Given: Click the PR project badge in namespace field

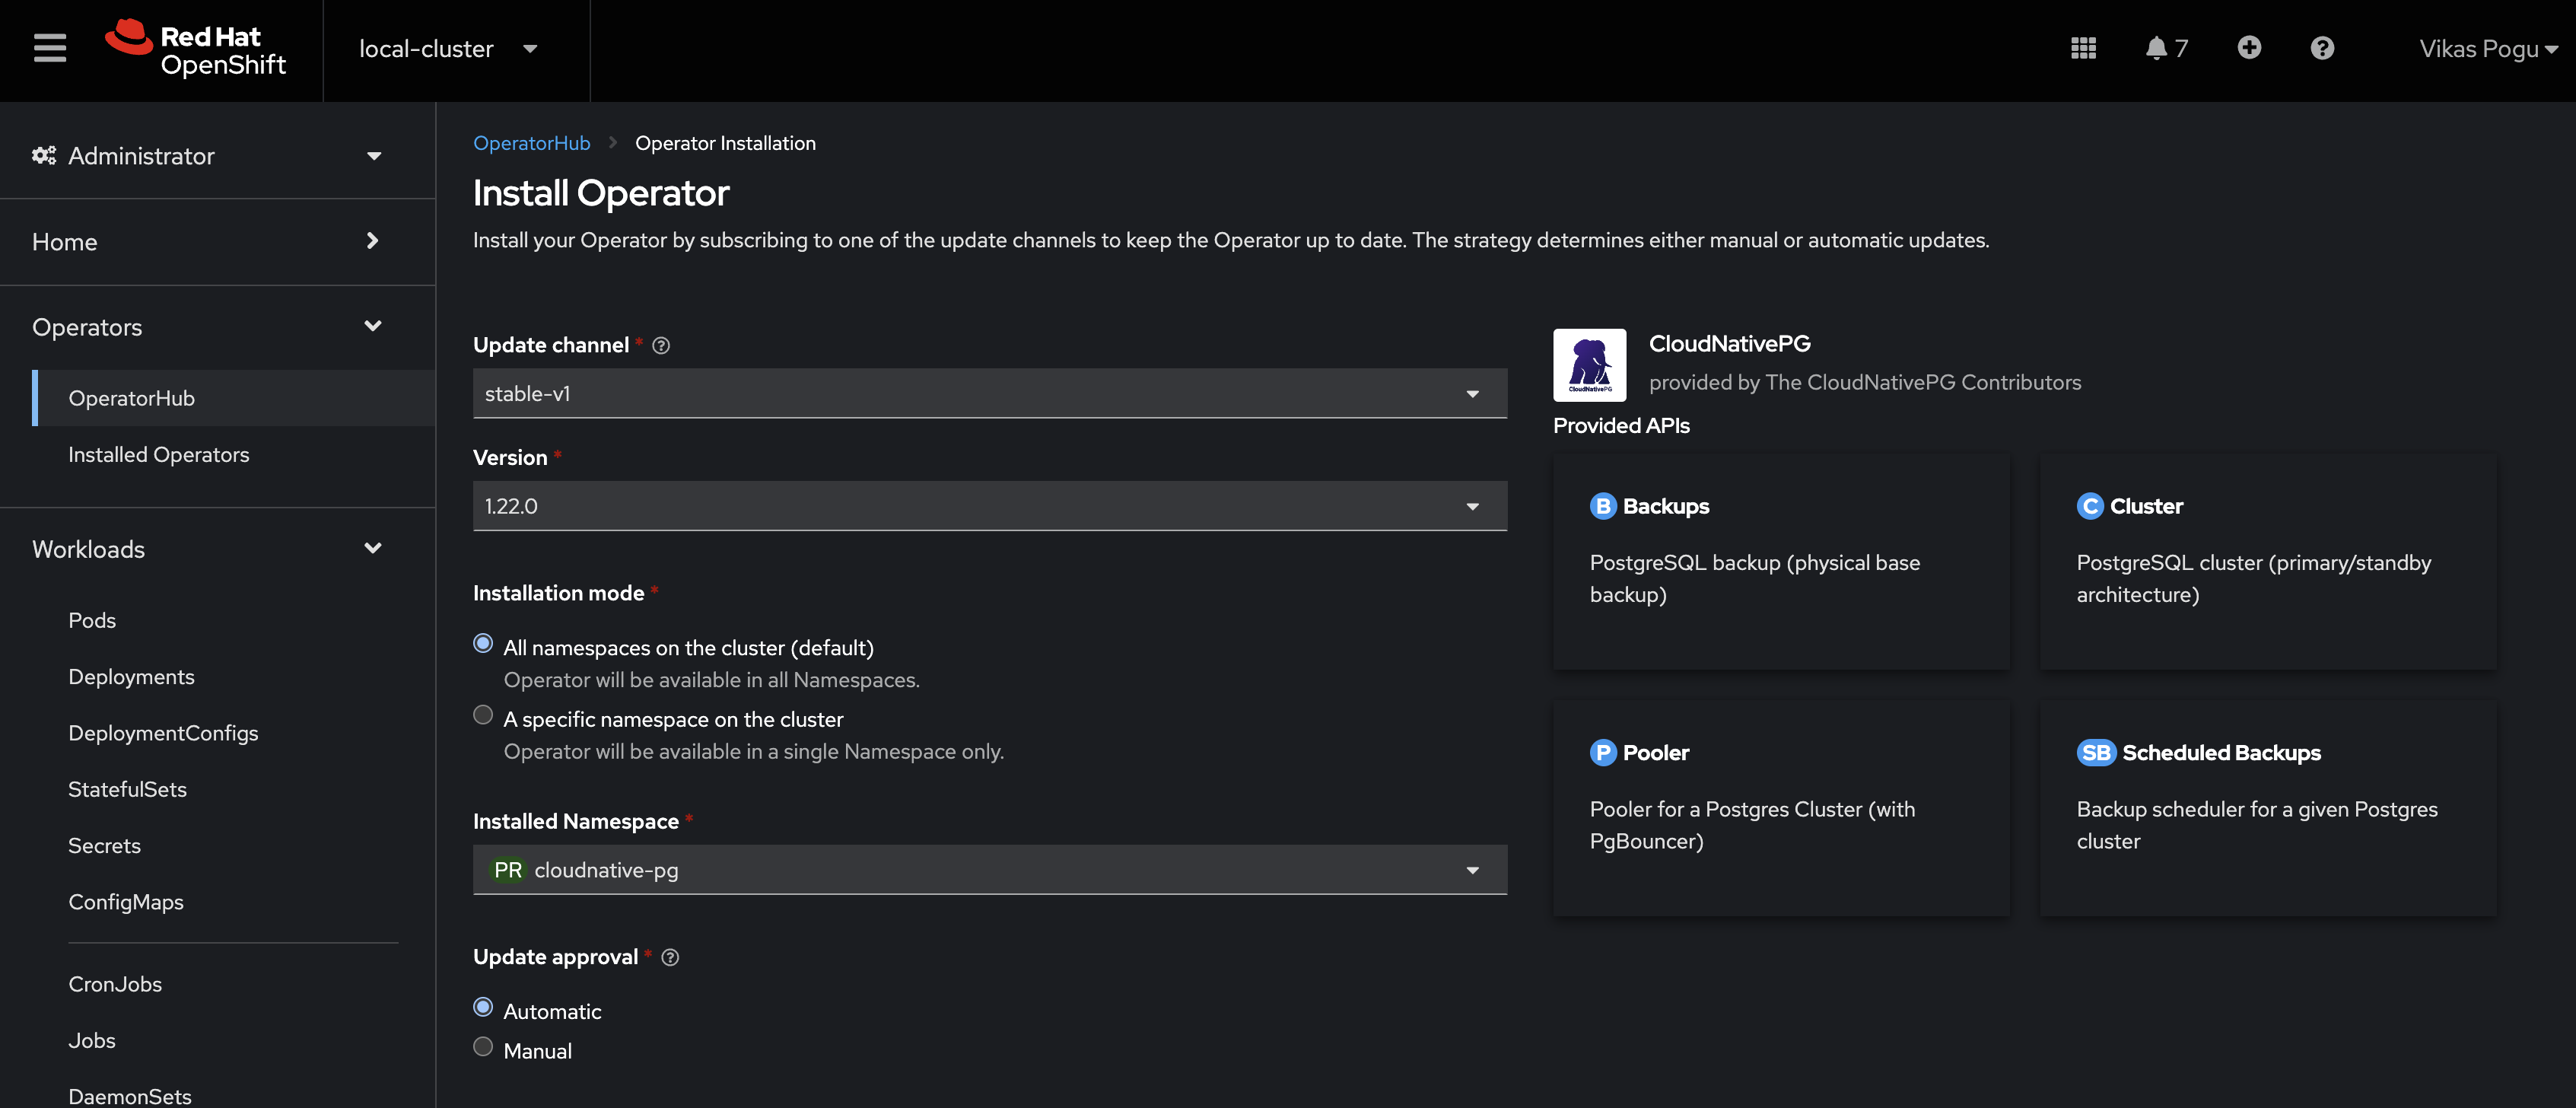Looking at the screenshot, I should (x=508, y=870).
